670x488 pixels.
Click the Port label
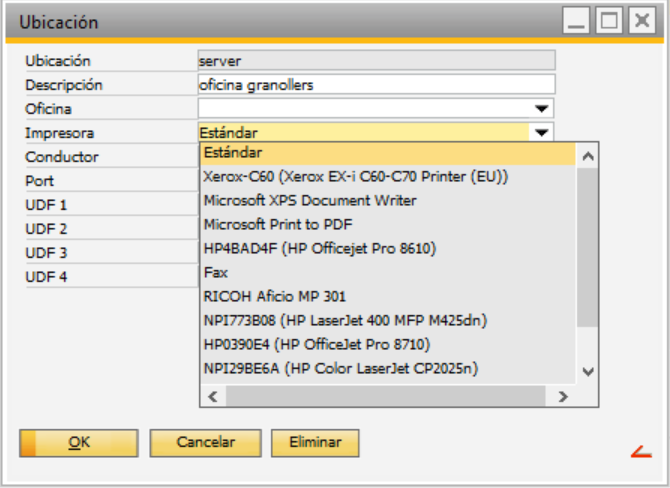[x=39, y=181]
